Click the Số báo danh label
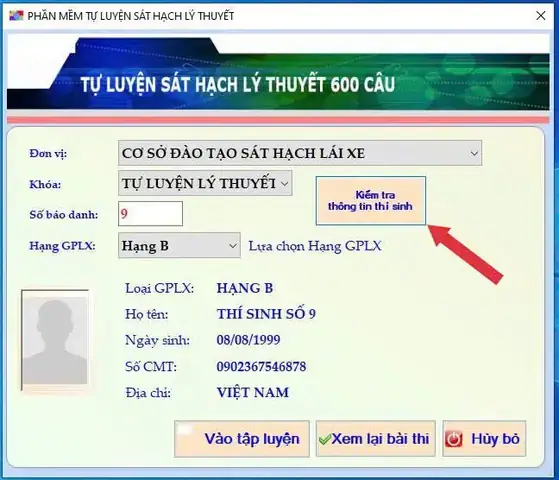Viewport: 559px width, 480px height. coord(63,215)
